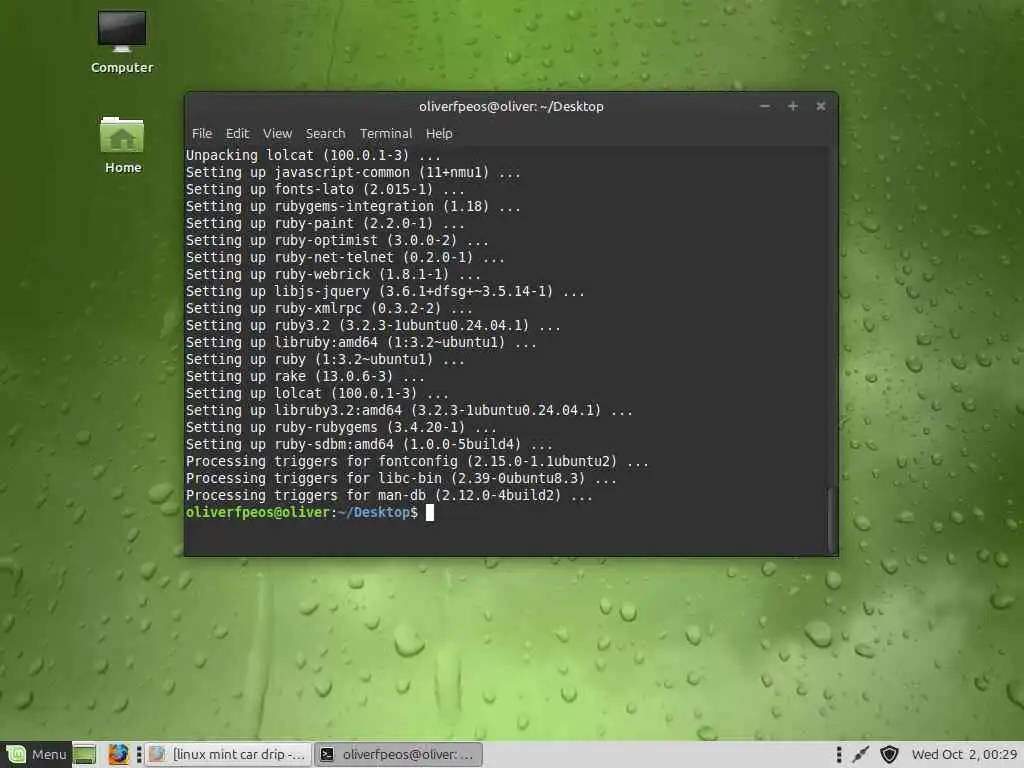Click the panel separator dots near Firefox

tap(138, 754)
